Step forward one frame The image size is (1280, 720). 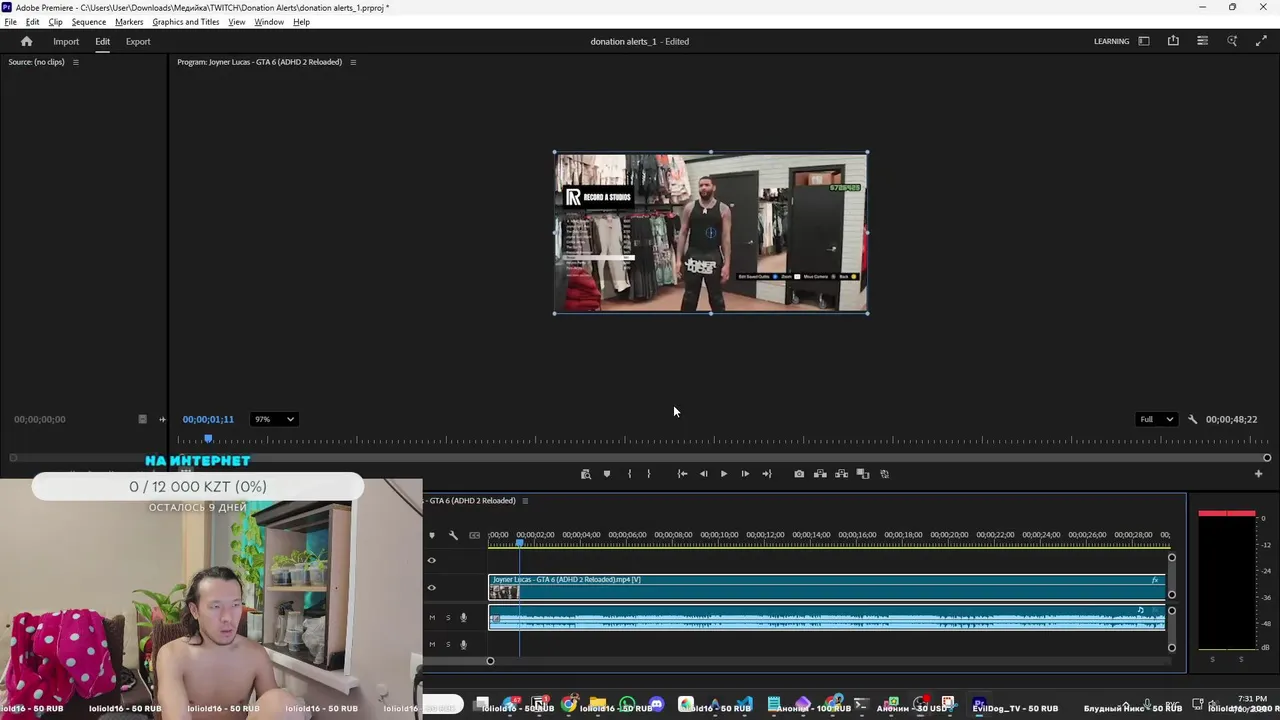tap(745, 474)
